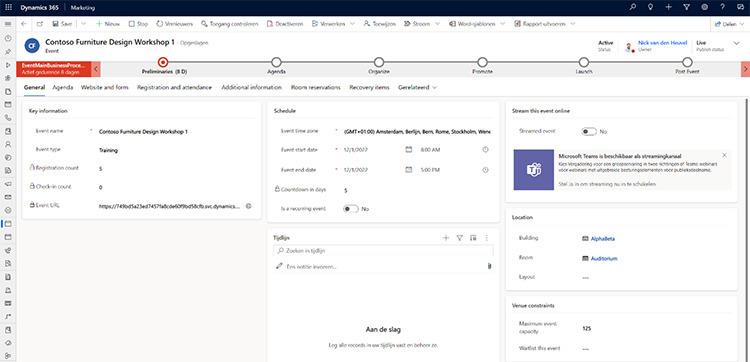Click the attachment paperclip in the note field

click(489, 266)
